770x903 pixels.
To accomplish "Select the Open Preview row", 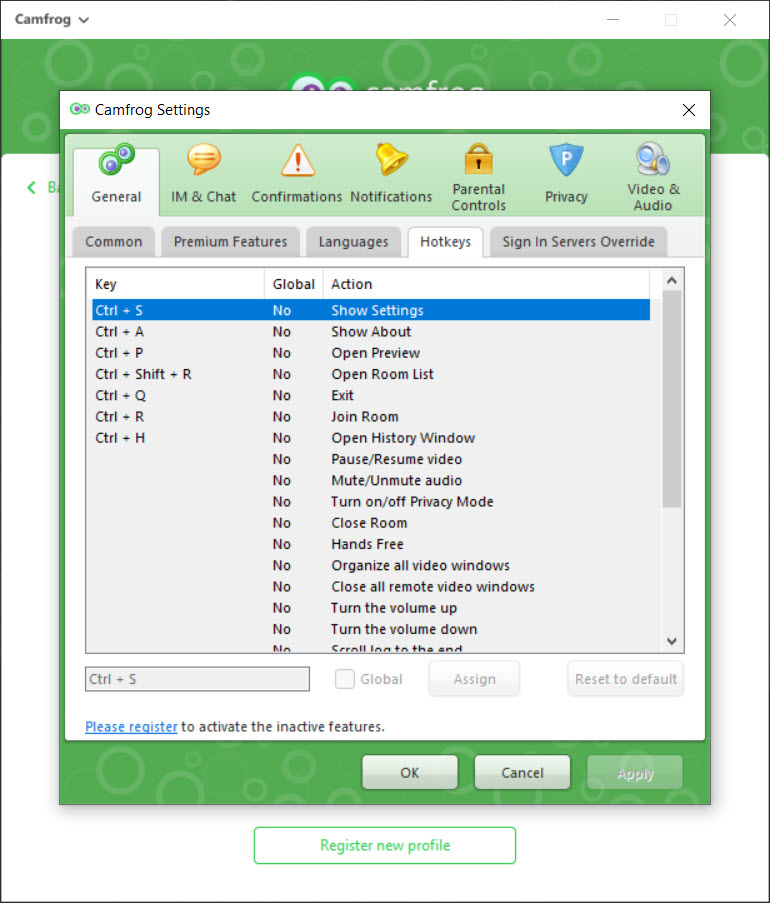I will (371, 353).
